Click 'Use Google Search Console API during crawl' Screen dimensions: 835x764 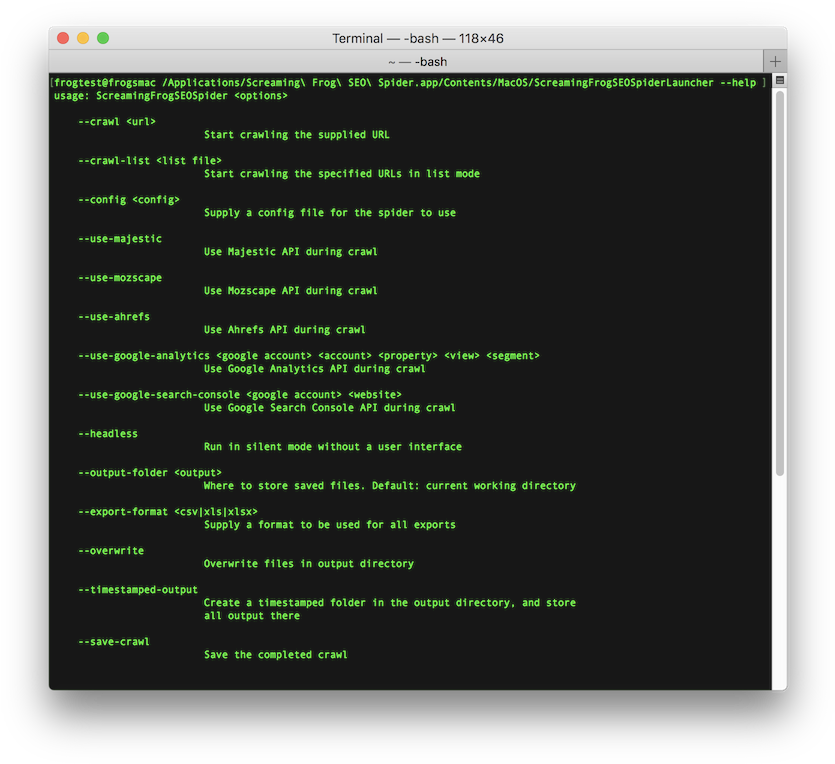tap(330, 408)
